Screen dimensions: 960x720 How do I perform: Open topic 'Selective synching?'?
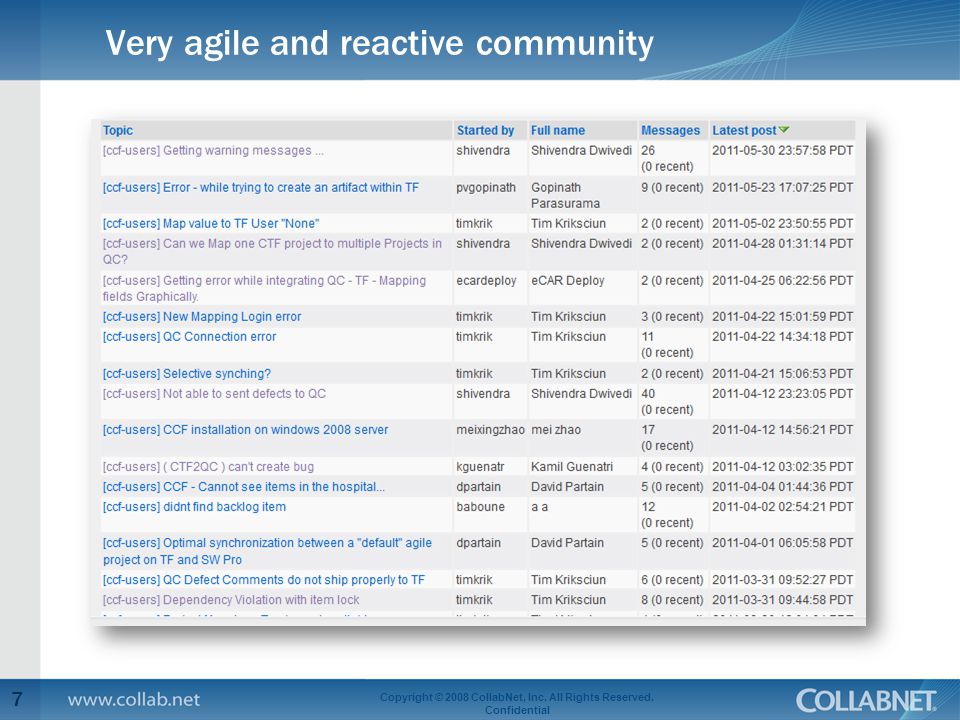pyautogui.click(x=187, y=373)
